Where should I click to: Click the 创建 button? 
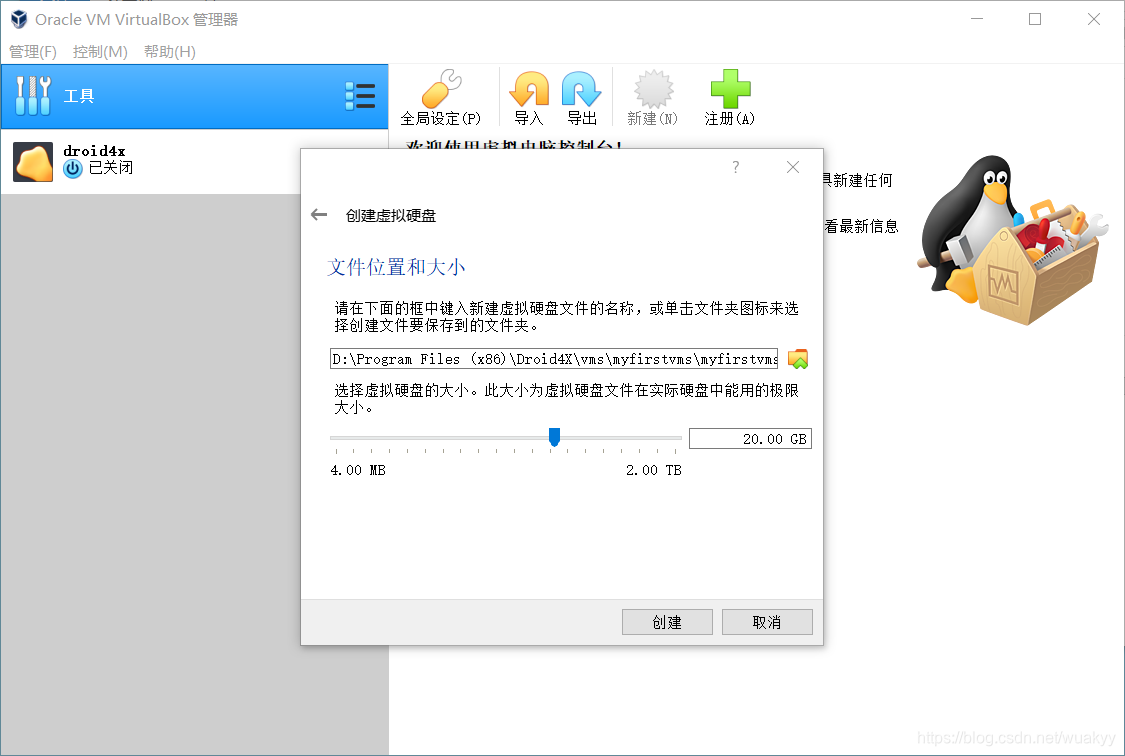667,622
